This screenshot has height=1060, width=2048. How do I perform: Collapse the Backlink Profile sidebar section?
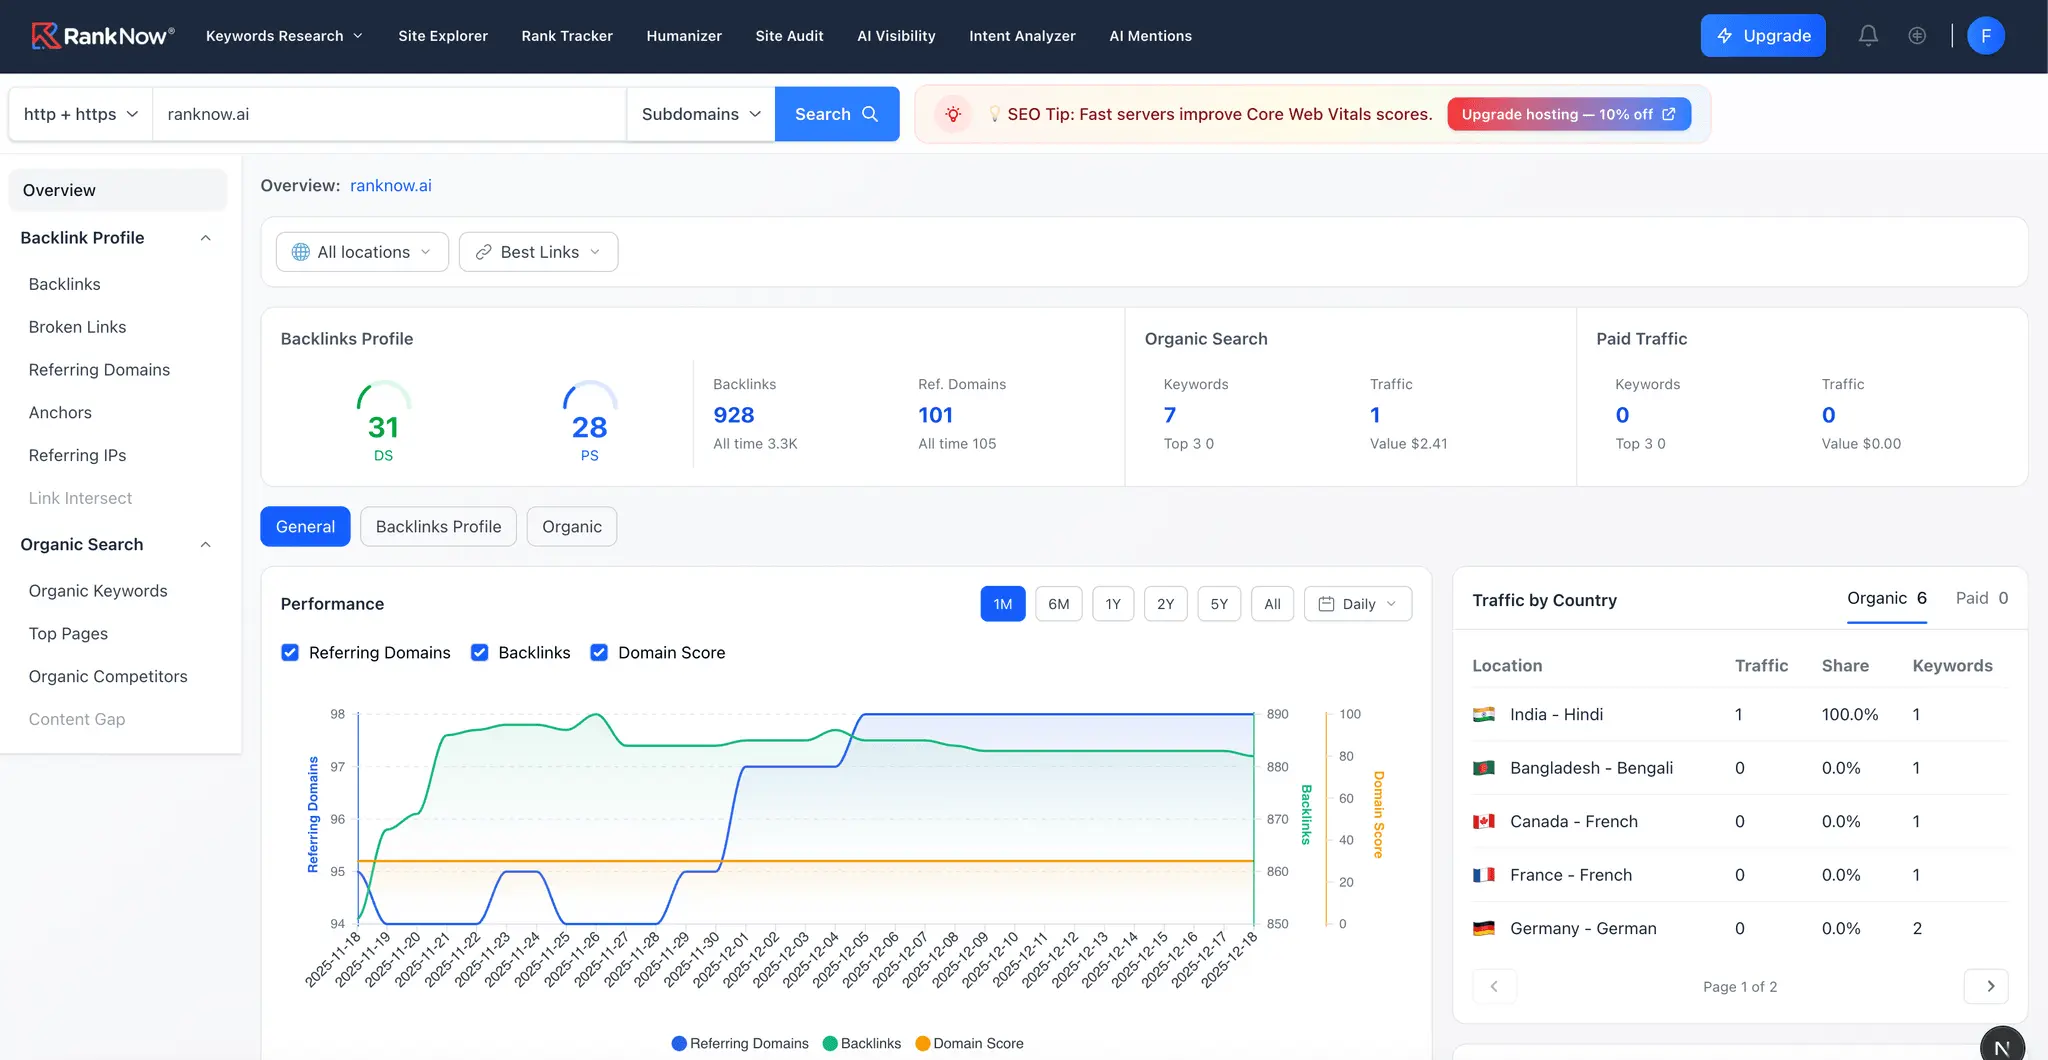[x=206, y=238]
